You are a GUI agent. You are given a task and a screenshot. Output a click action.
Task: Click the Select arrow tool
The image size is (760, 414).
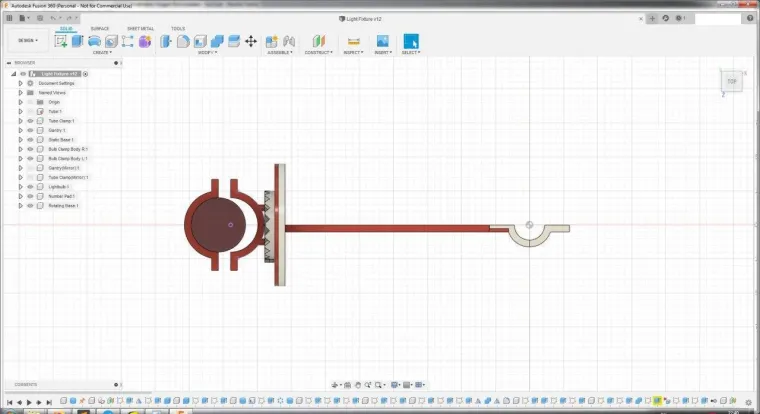pyautogui.click(x=410, y=41)
